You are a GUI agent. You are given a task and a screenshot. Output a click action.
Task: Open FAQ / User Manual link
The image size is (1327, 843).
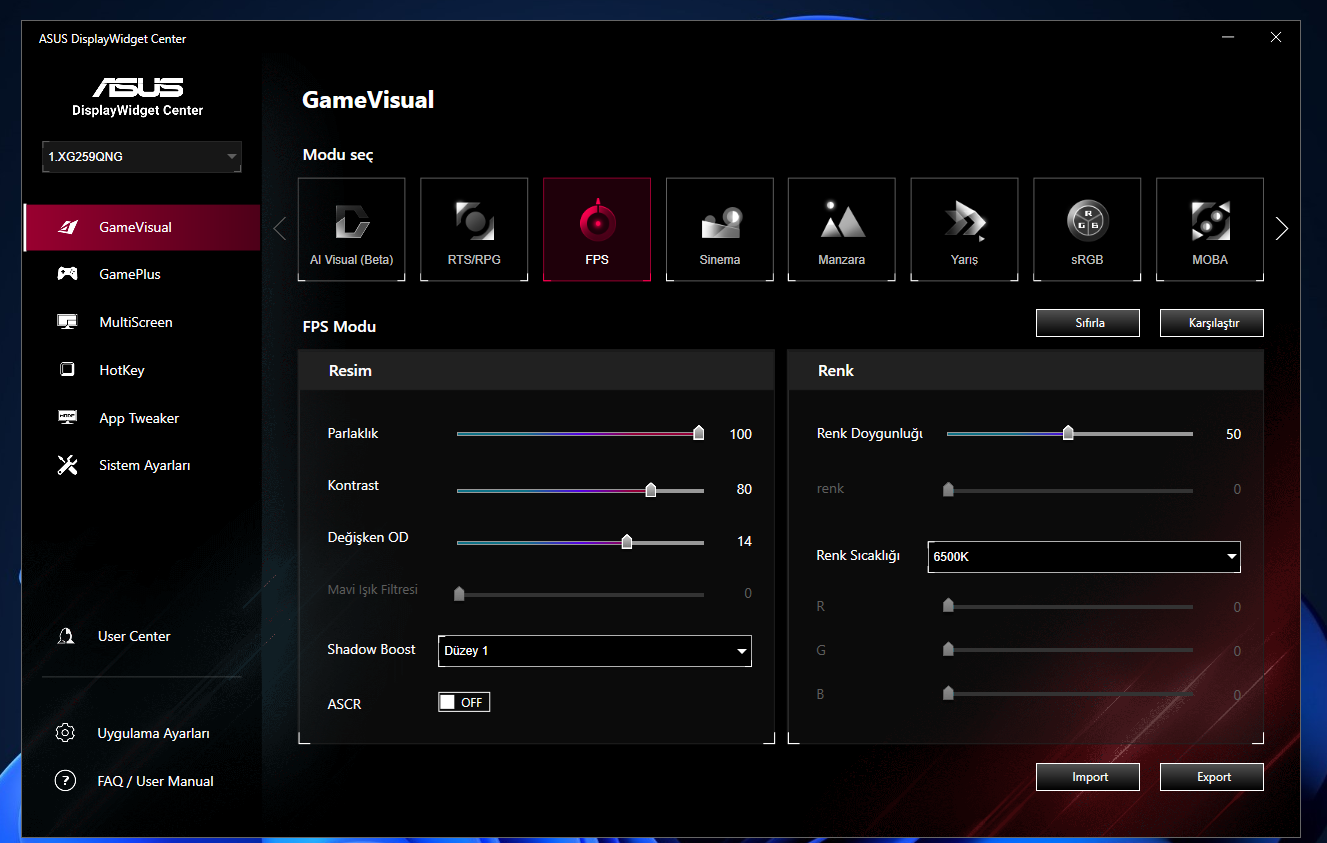156,781
